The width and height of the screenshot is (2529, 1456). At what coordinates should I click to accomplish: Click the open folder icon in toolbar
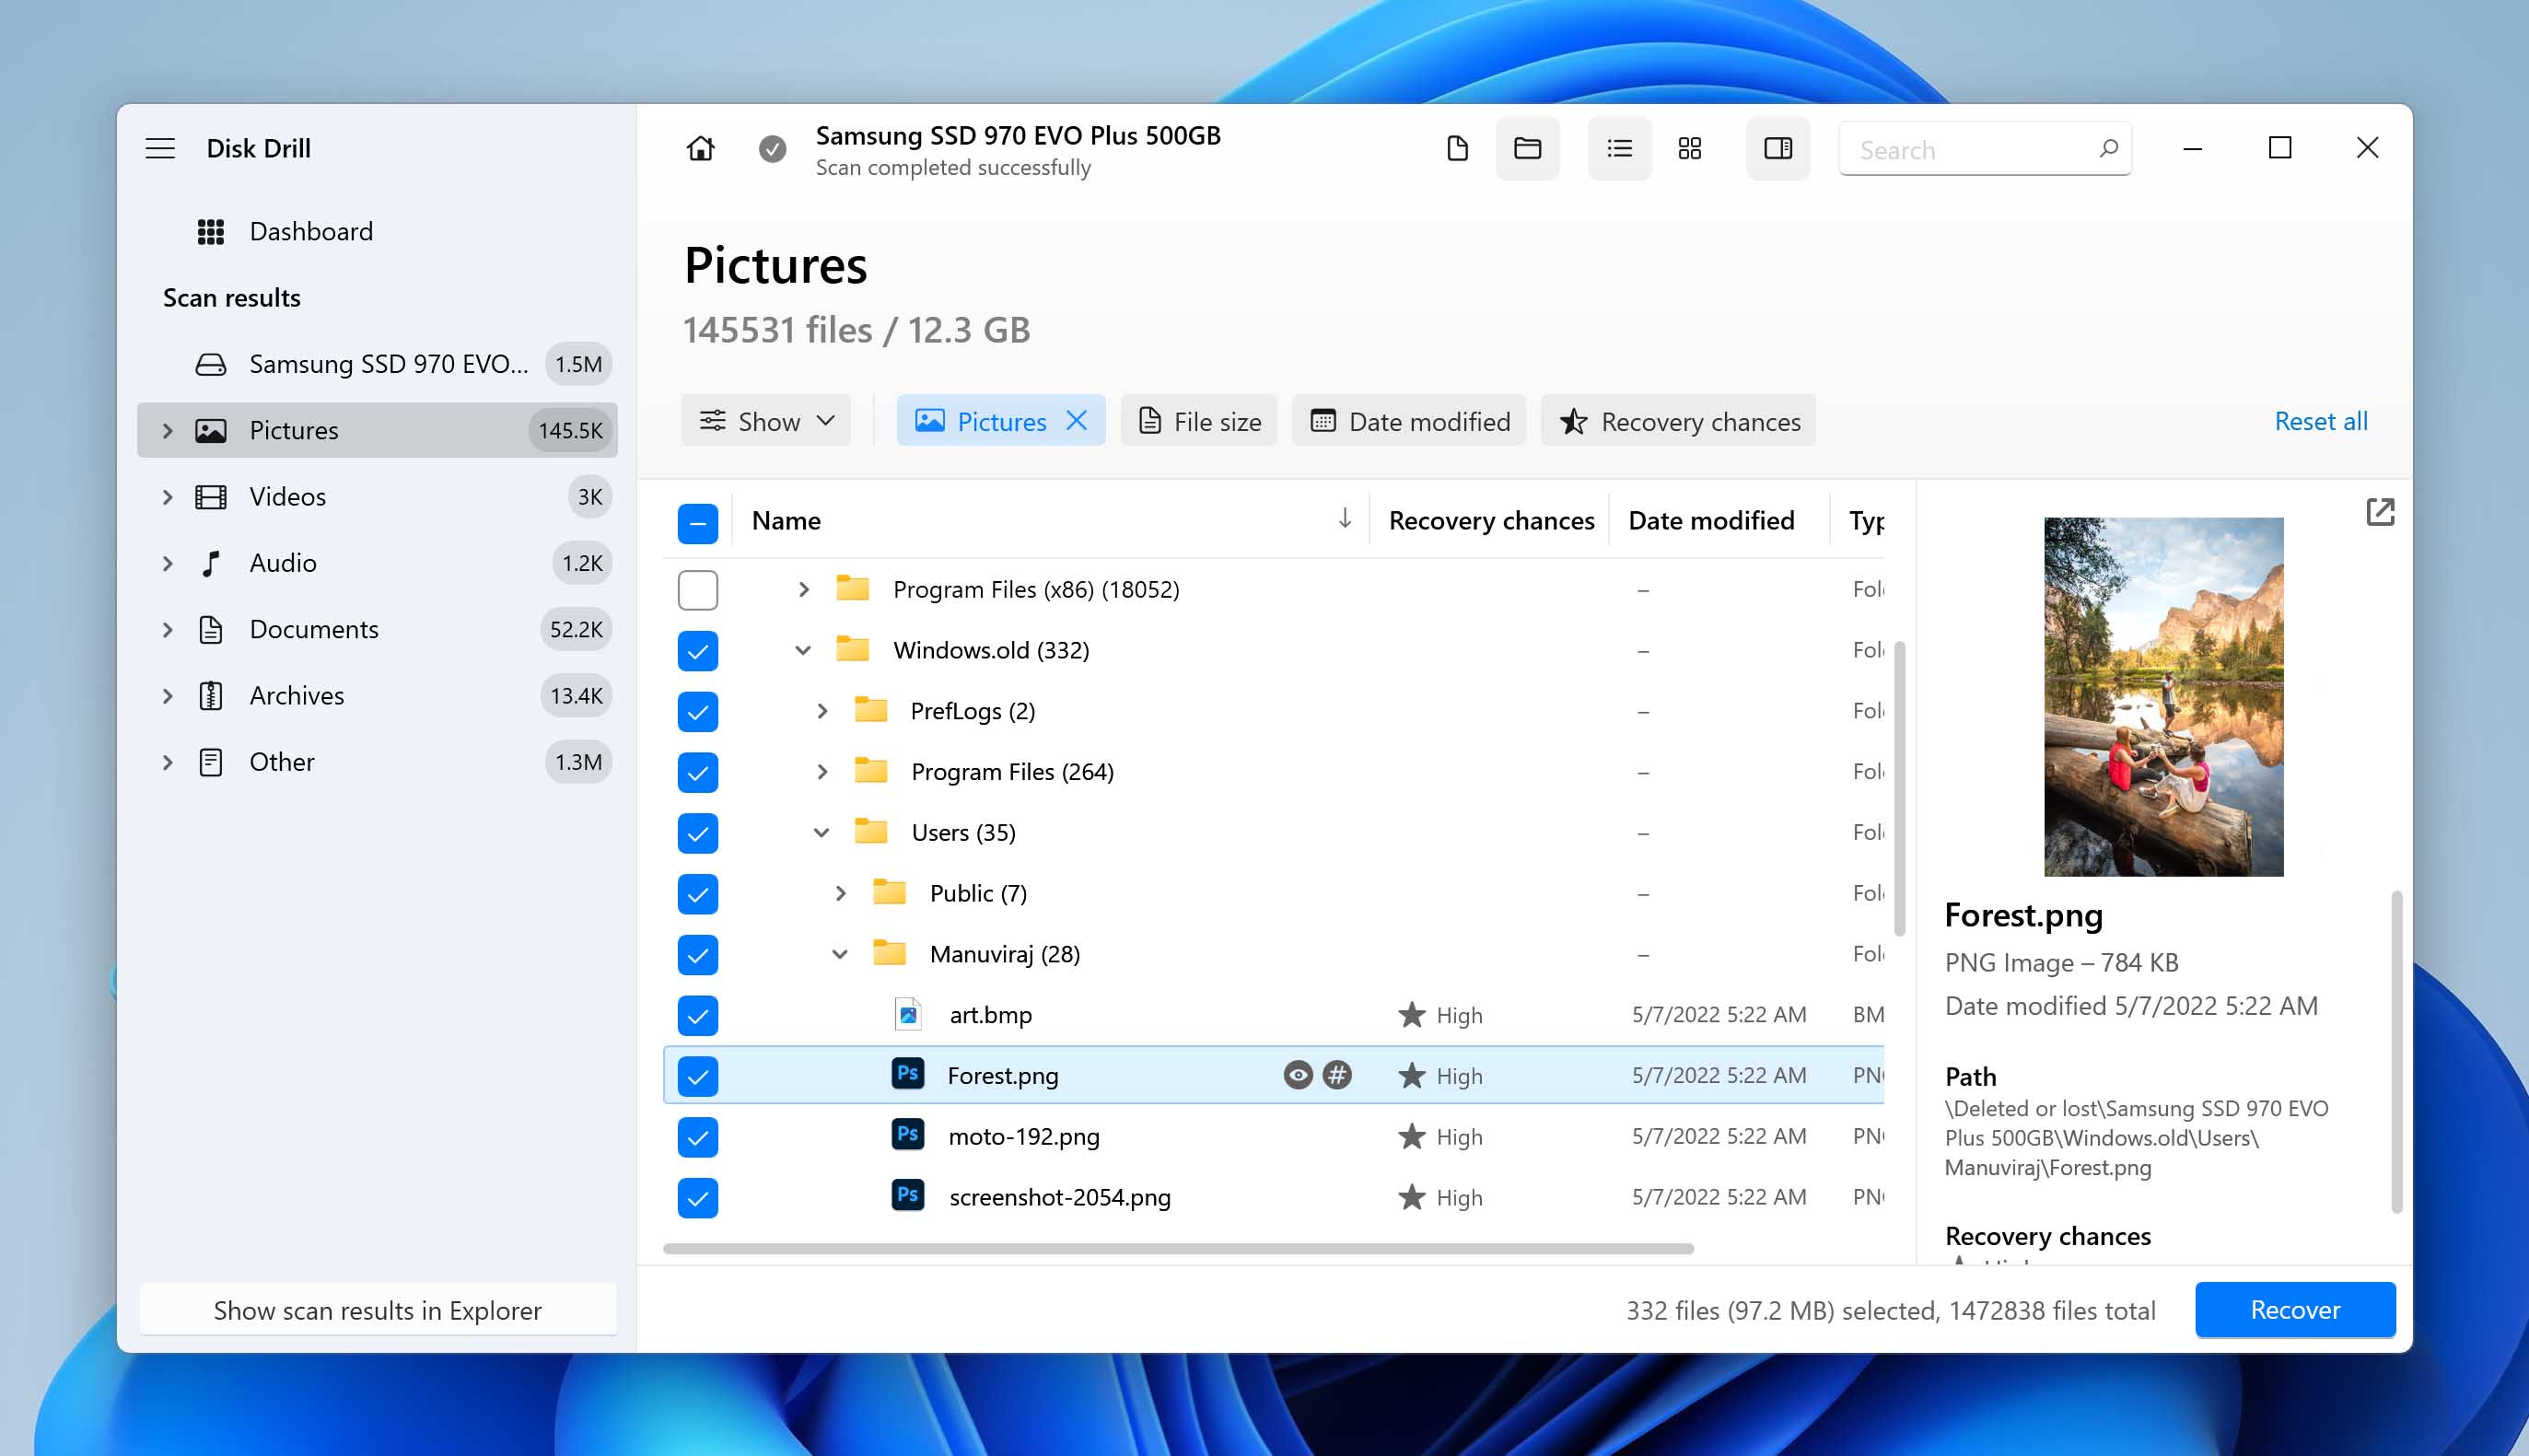[x=1525, y=147]
